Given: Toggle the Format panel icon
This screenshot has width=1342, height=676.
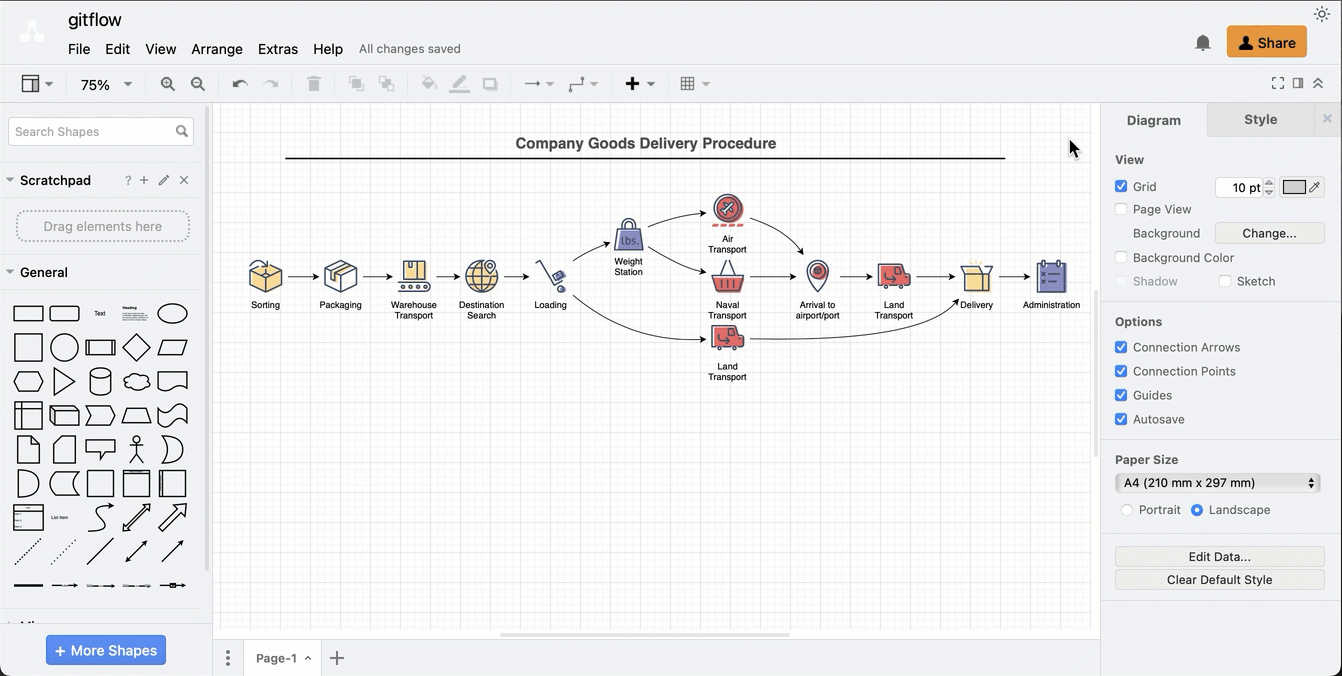Looking at the screenshot, I should click(1298, 83).
